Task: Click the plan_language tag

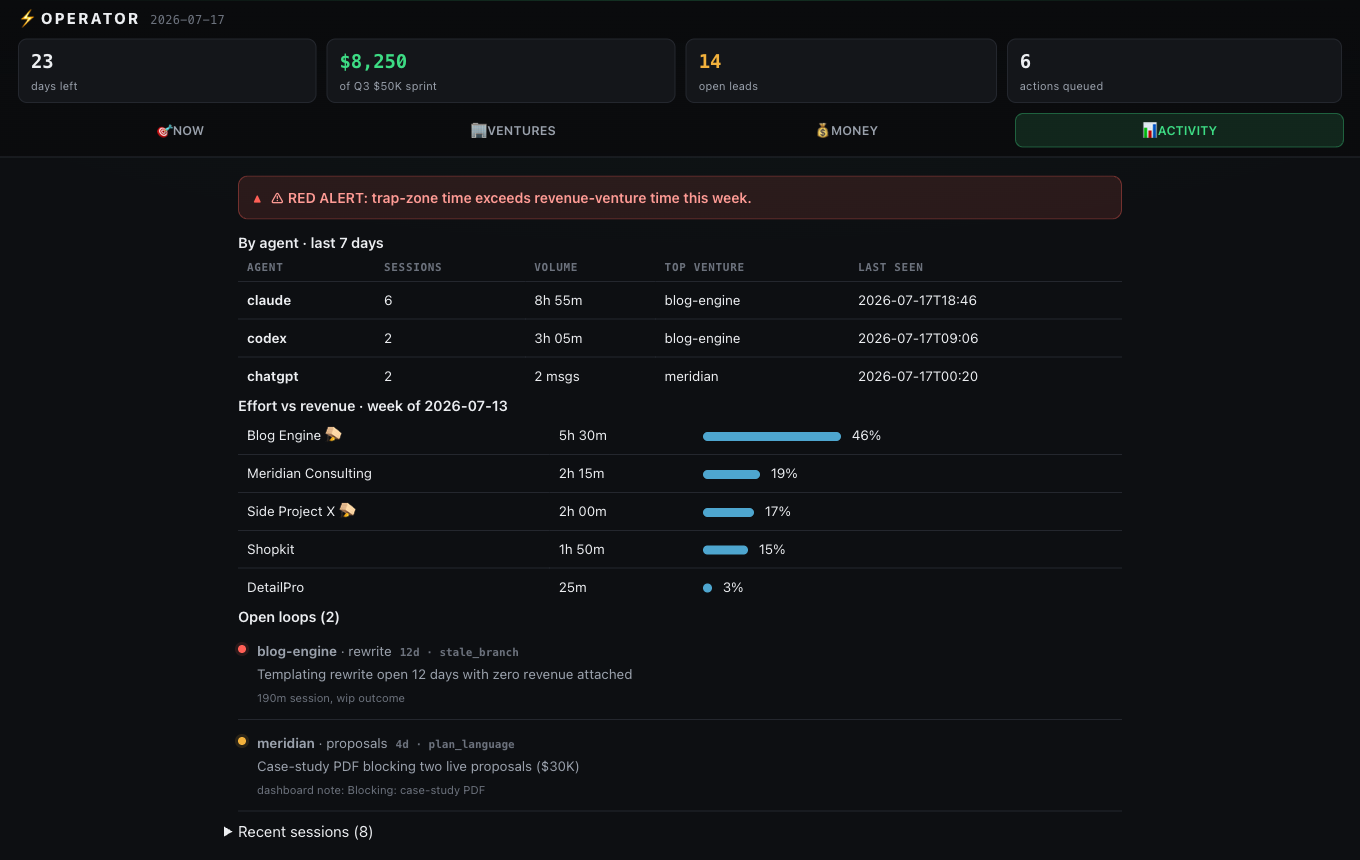Action: 471,744
